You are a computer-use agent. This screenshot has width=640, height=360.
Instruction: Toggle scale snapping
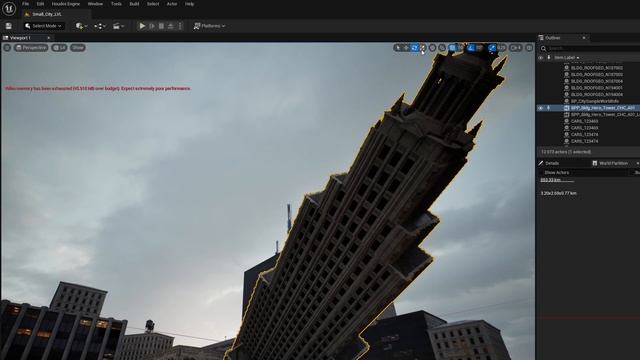click(x=492, y=48)
